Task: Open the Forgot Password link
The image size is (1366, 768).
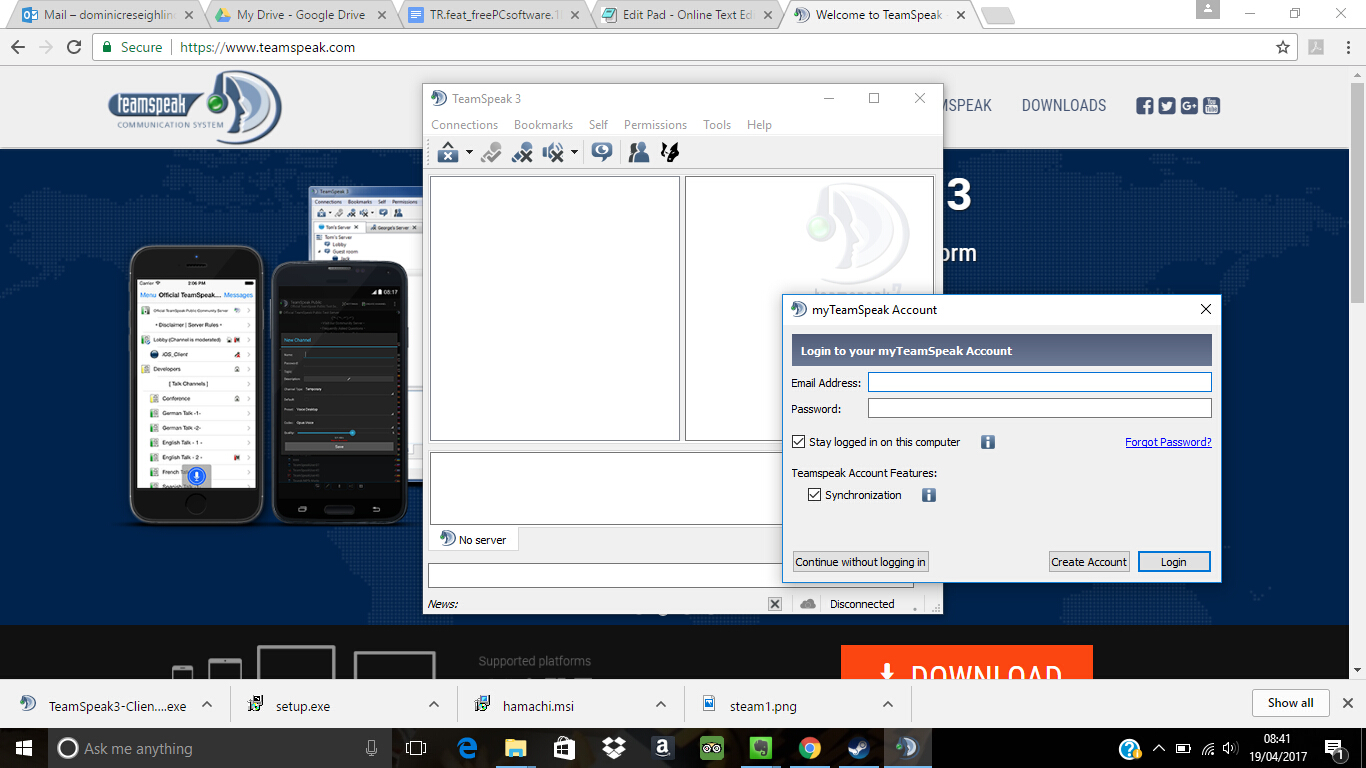Action: point(1168,442)
